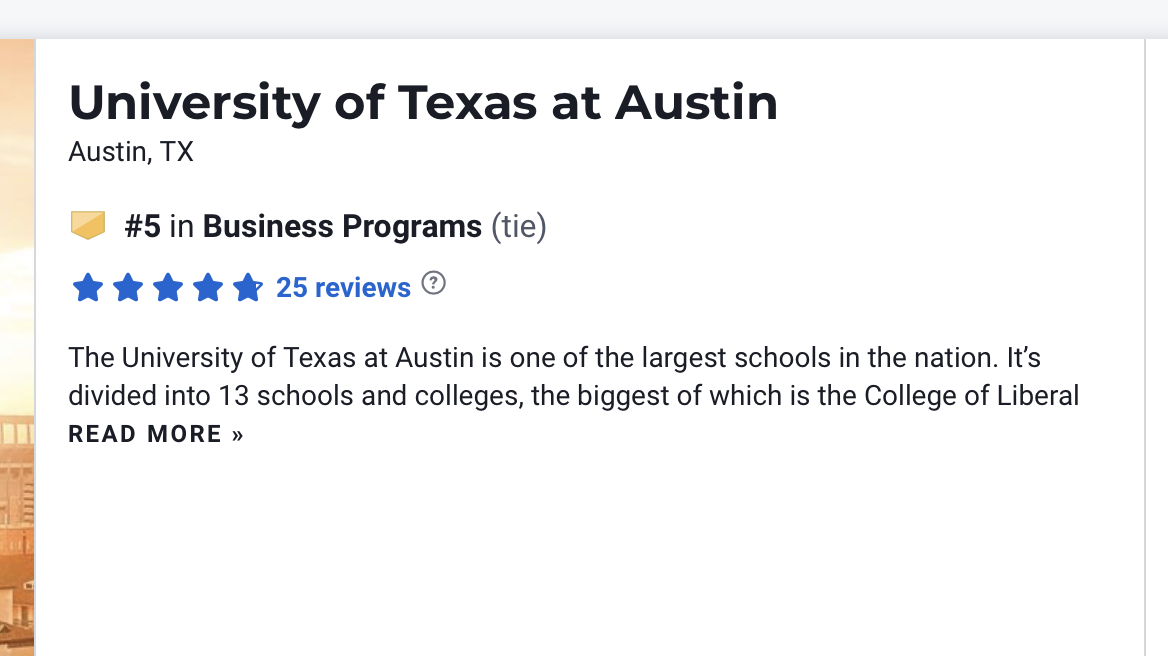Image resolution: width=1168 pixels, height=656 pixels.
Task: Select the third blue rating star
Action: (x=168, y=287)
